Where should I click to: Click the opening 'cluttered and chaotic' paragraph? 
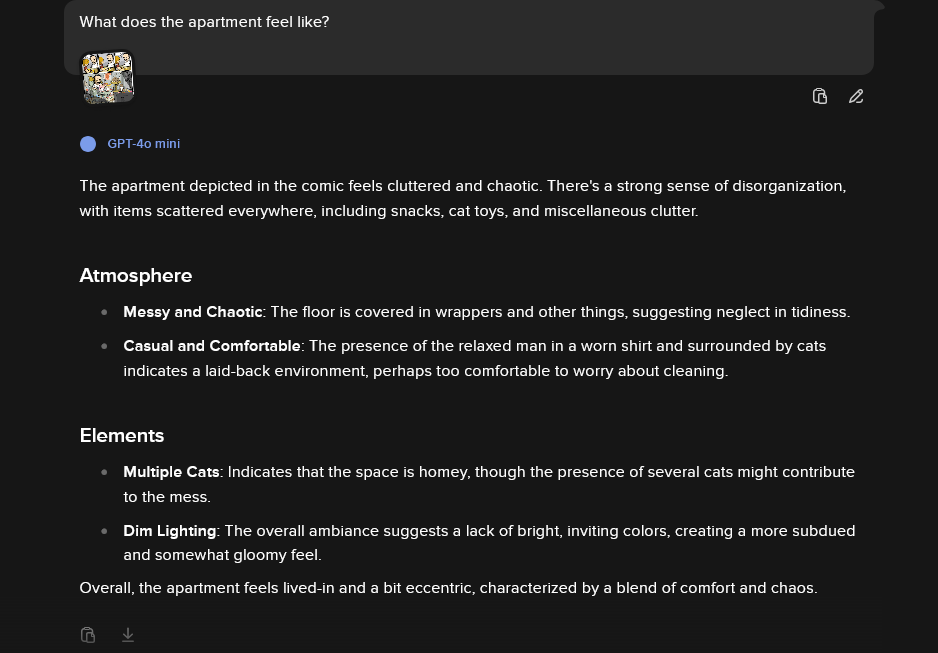click(462, 198)
